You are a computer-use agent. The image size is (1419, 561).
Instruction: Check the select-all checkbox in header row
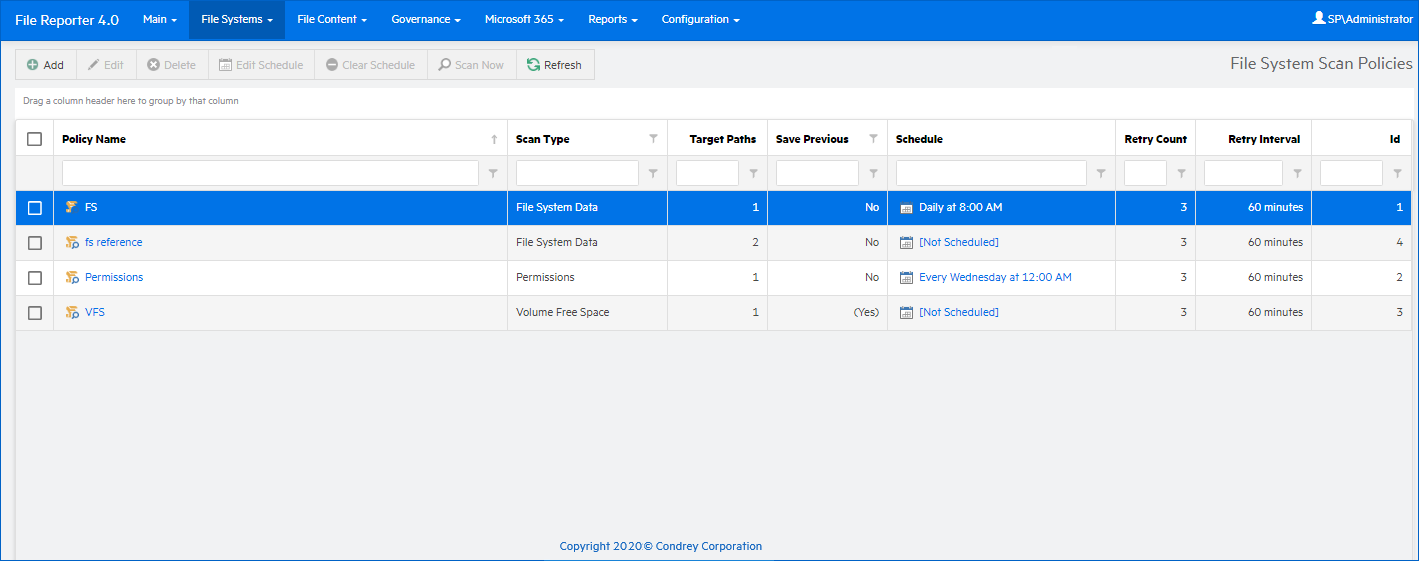pos(35,139)
